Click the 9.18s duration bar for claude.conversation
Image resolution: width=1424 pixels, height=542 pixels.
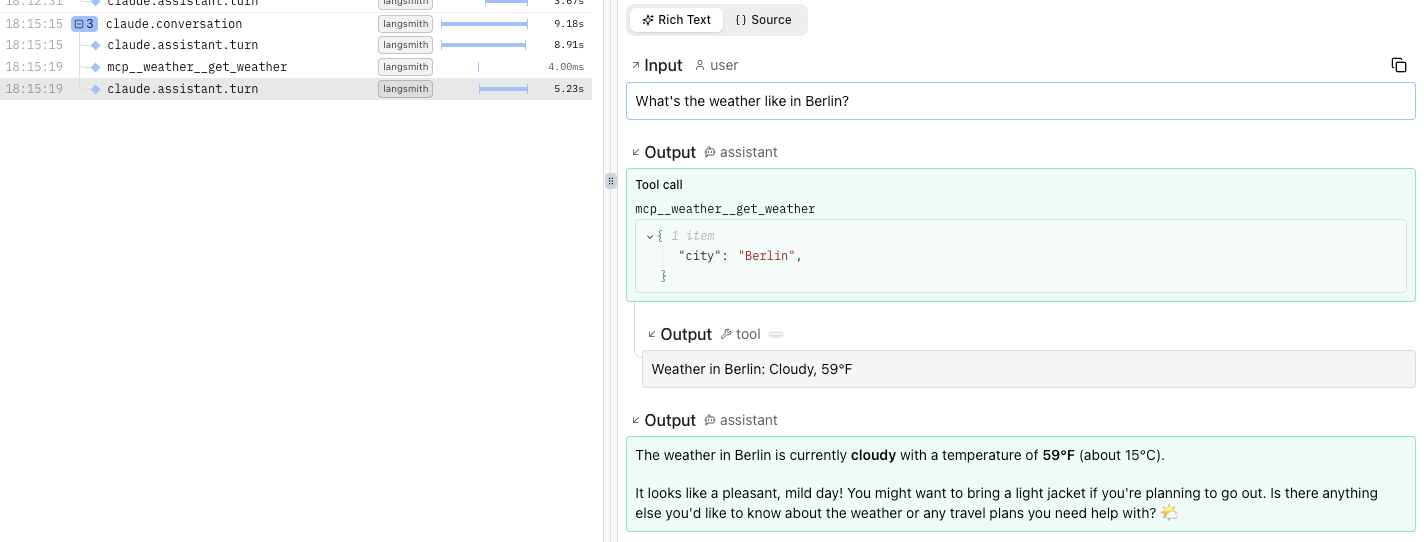[484, 24]
